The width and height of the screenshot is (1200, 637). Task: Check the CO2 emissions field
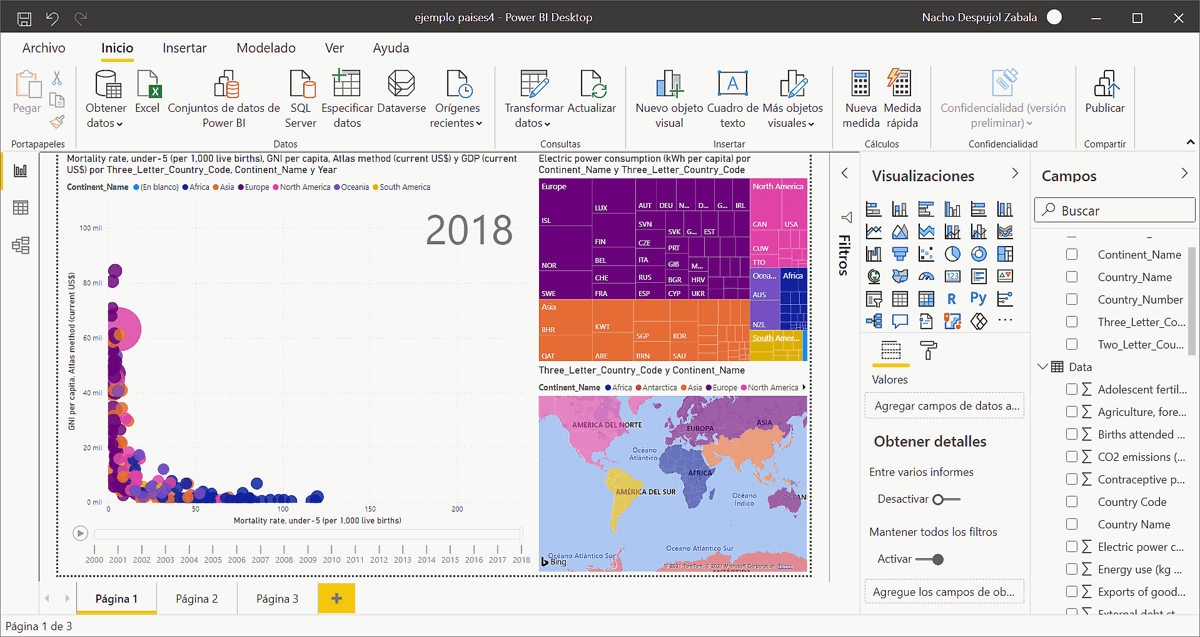pyautogui.click(x=1072, y=457)
